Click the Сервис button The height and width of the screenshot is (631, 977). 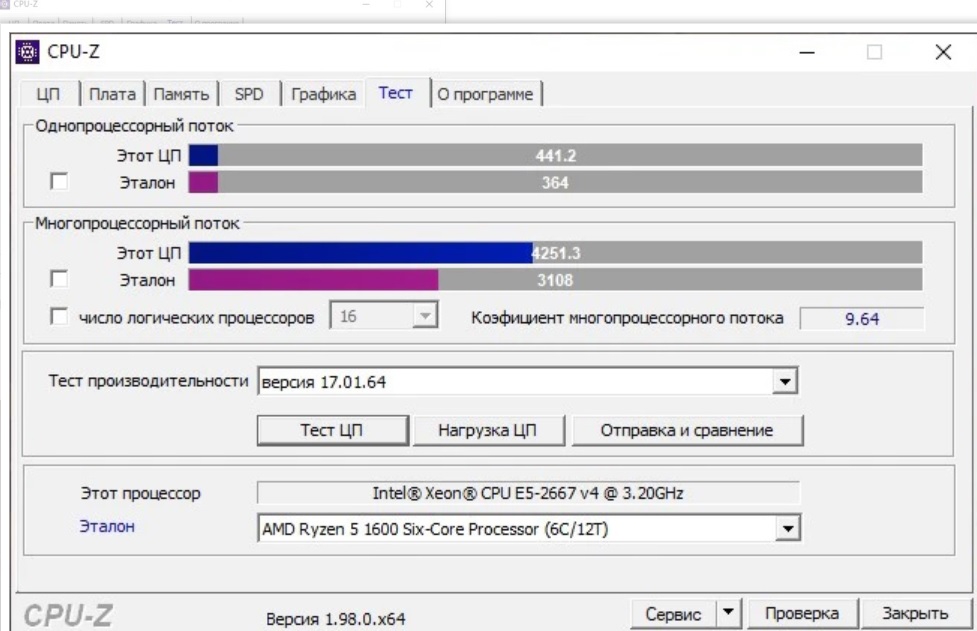674,615
